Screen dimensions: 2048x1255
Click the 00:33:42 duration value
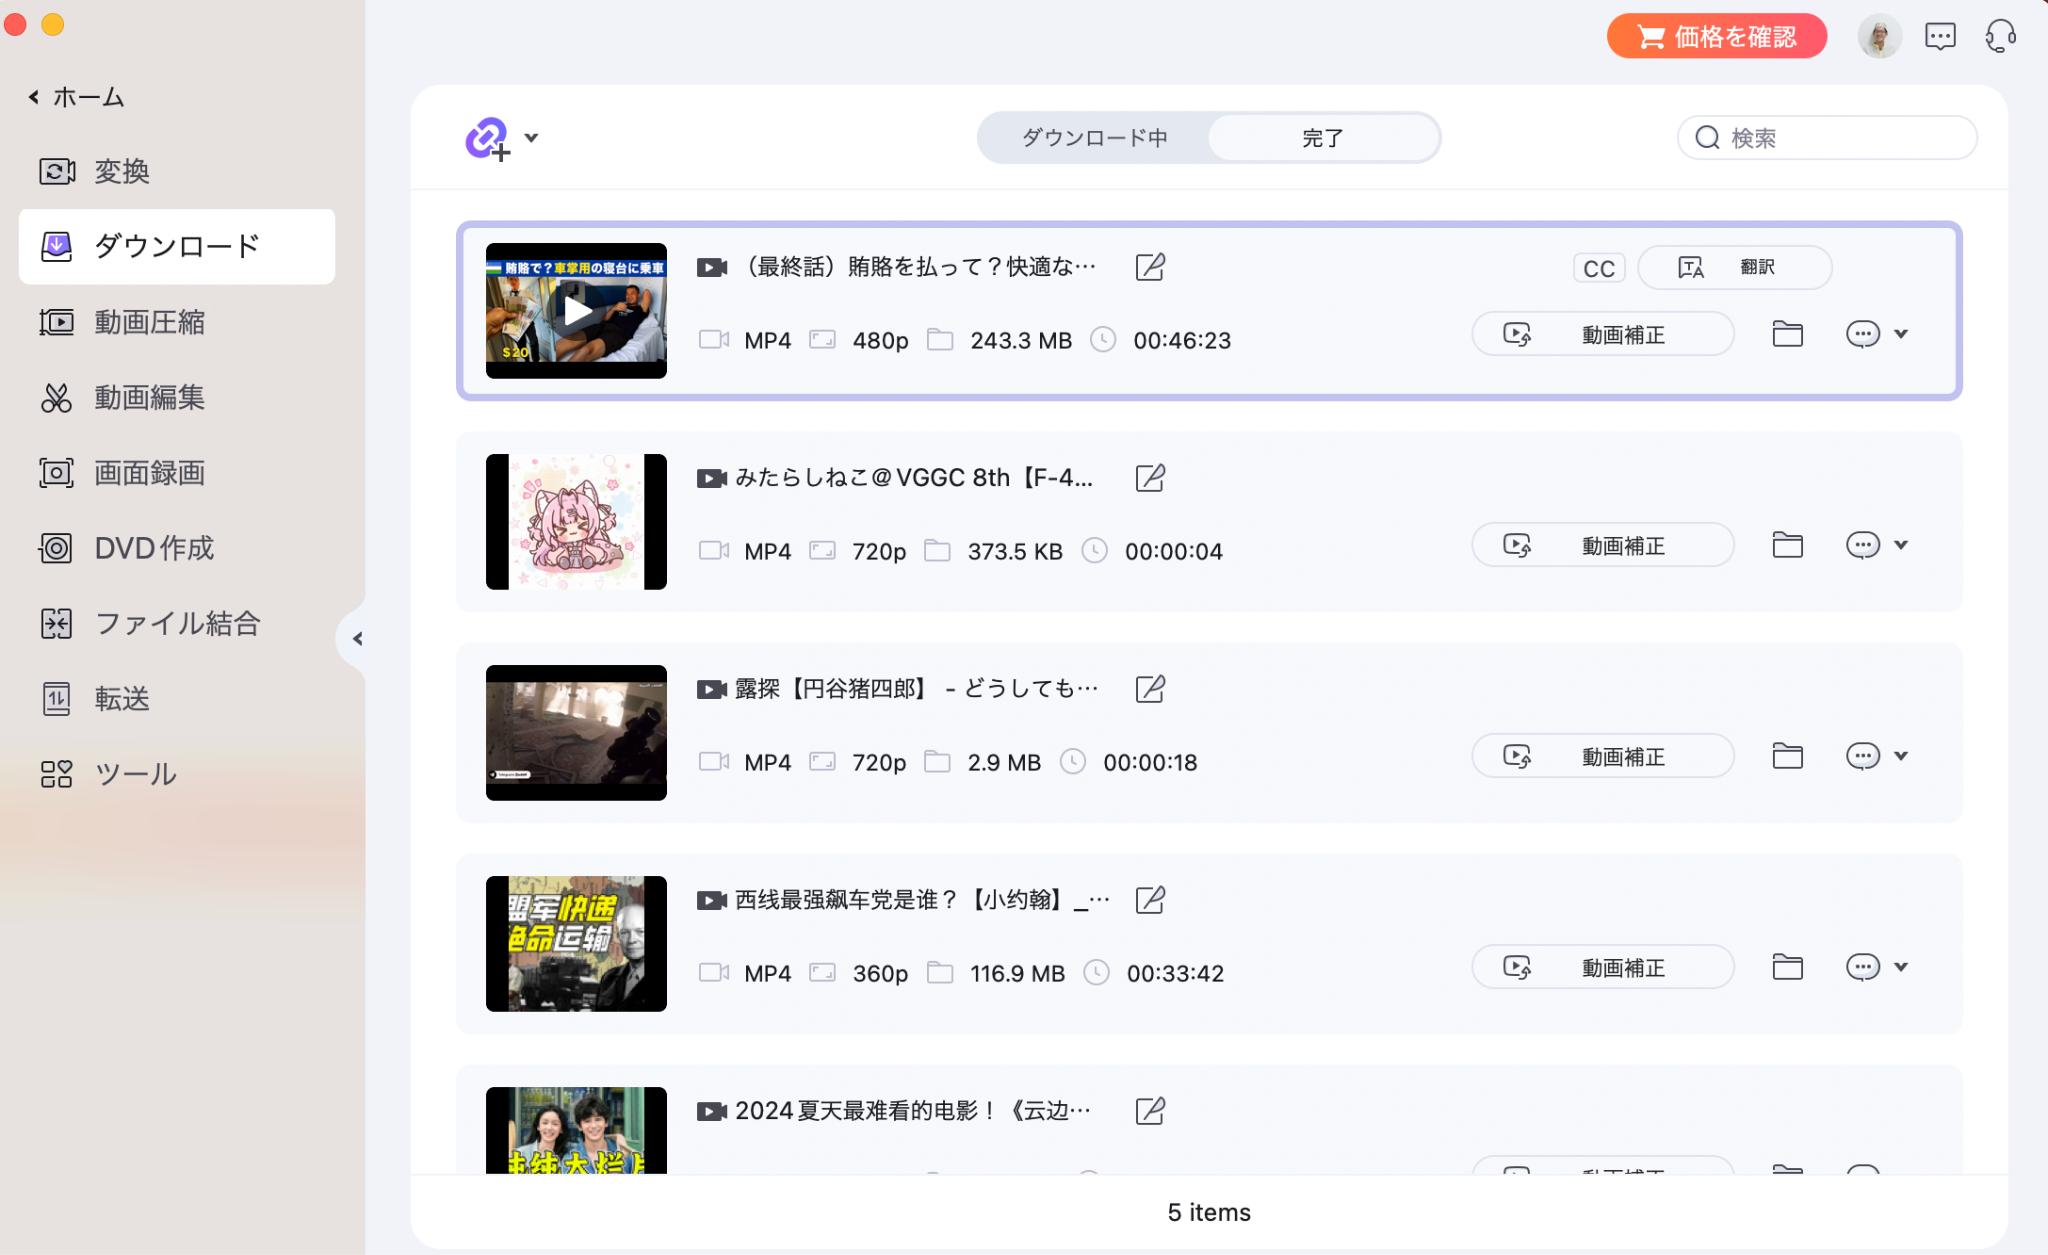coord(1175,974)
